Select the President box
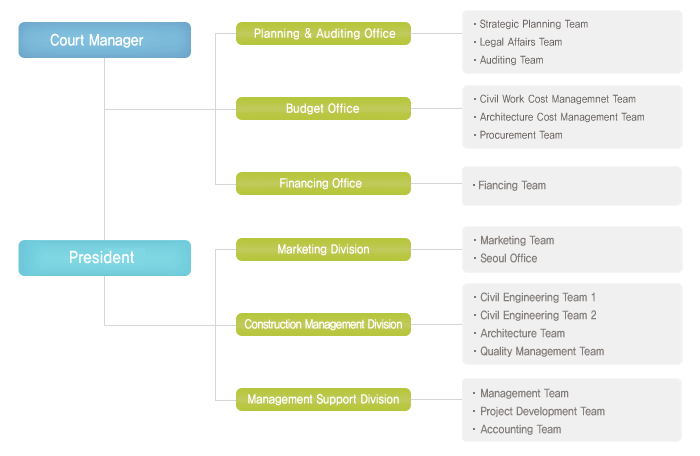 (104, 258)
